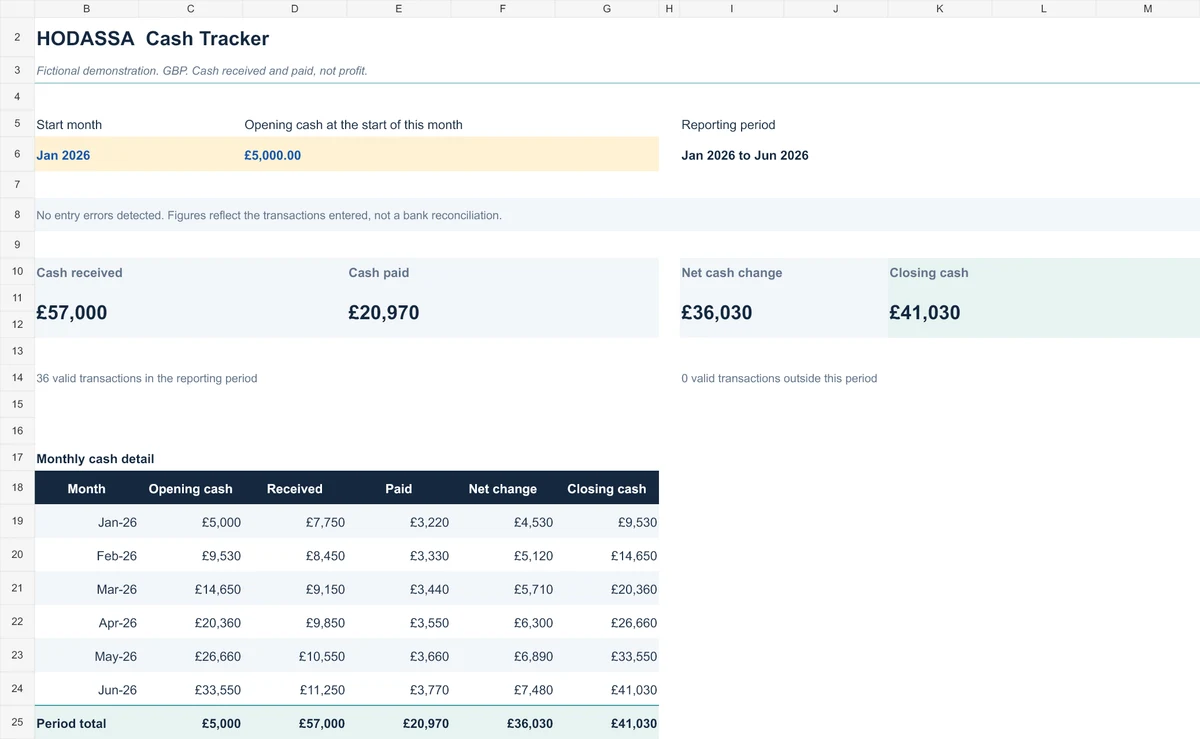This screenshot has height=739, width=1200.
Task: Click the Closing cash card label
Action: point(929,272)
